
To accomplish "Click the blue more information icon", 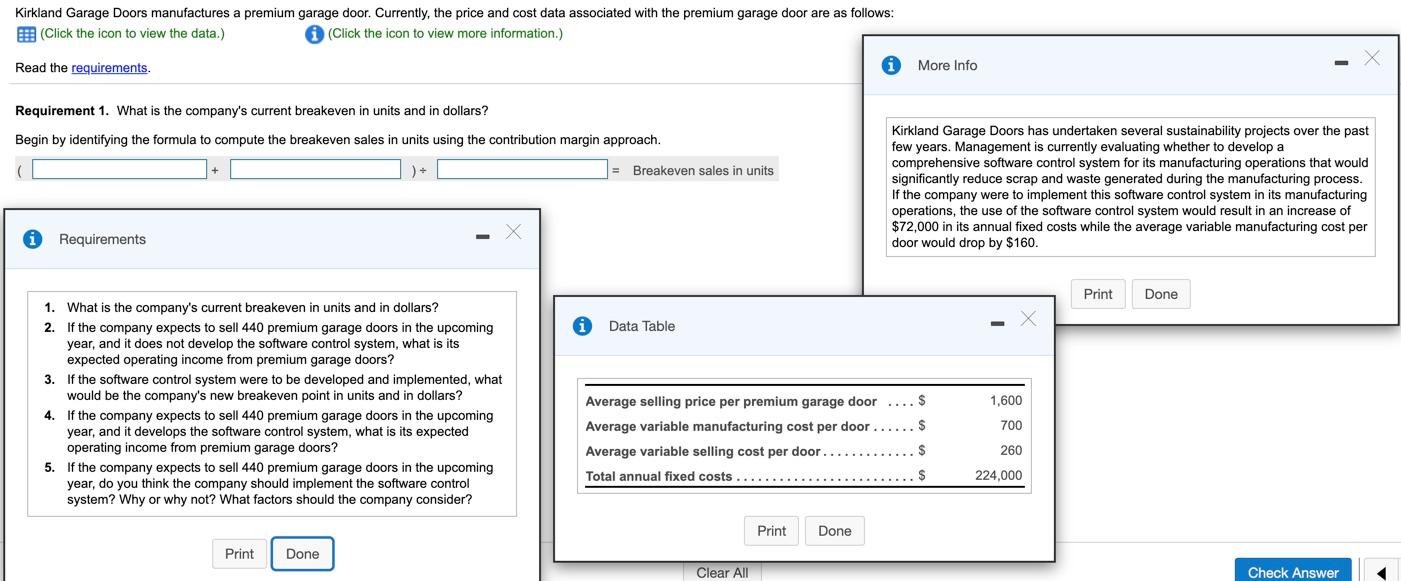I will click(314, 34).
